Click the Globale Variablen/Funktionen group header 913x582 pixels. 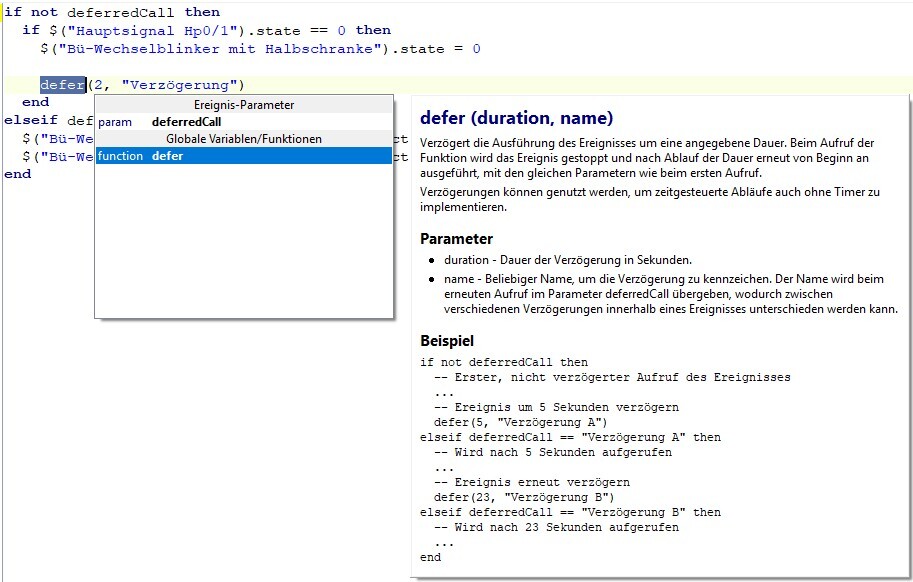243,139
